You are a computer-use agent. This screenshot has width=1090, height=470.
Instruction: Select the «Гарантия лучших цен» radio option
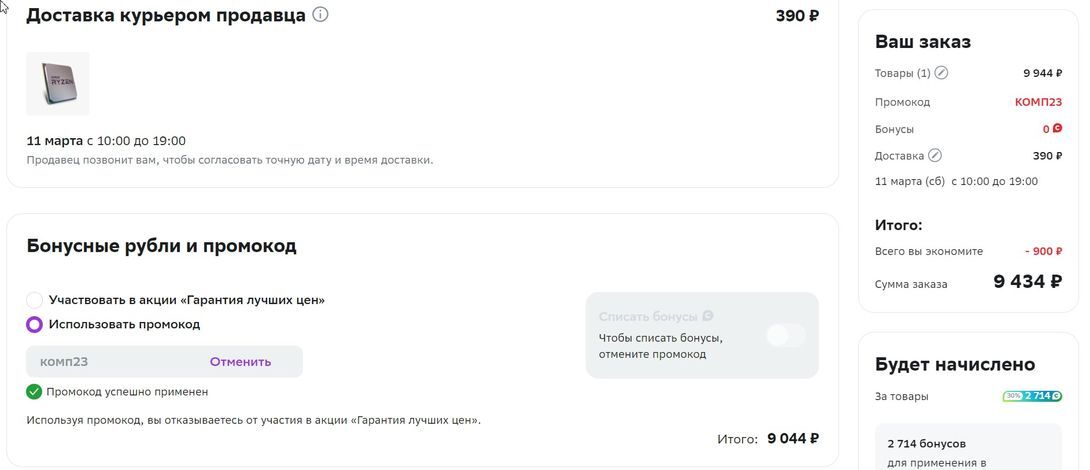click(x=35, y=300)
